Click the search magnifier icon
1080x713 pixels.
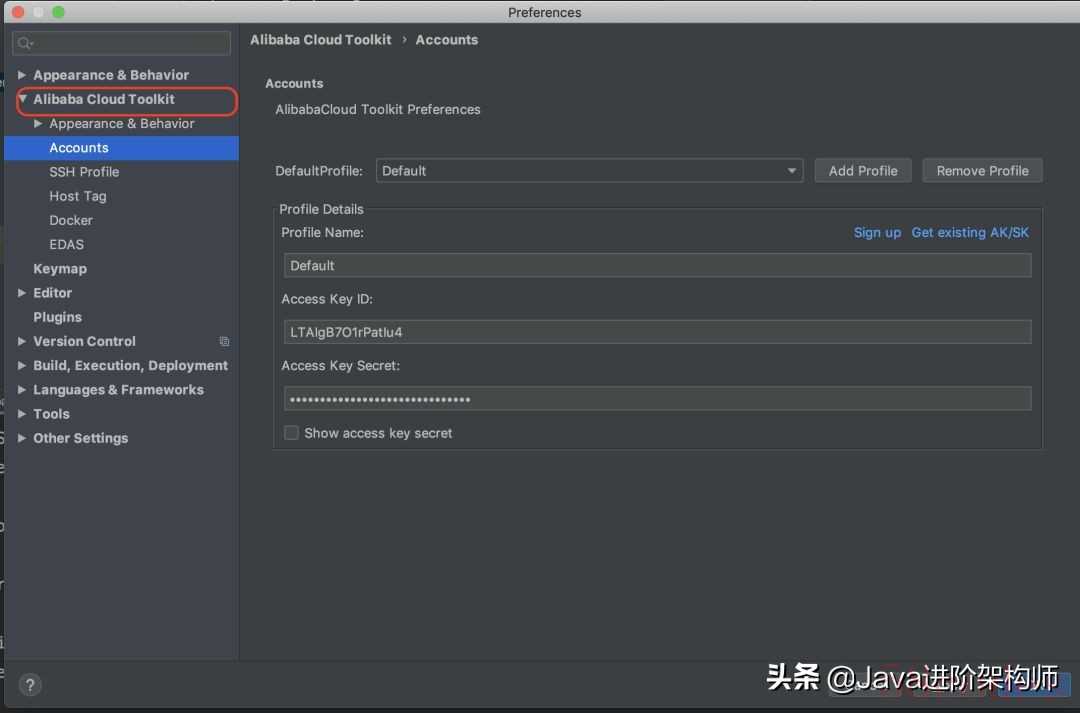tap(25, 43)
